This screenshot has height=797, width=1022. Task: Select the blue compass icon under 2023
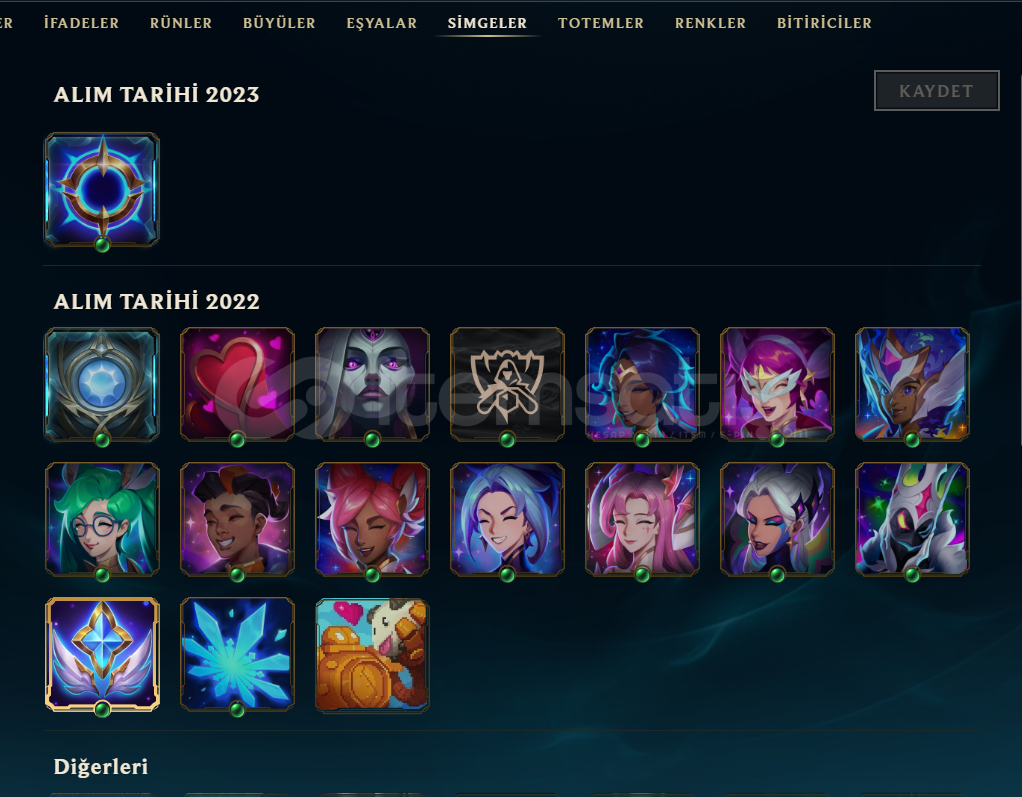tap(102, 190)
